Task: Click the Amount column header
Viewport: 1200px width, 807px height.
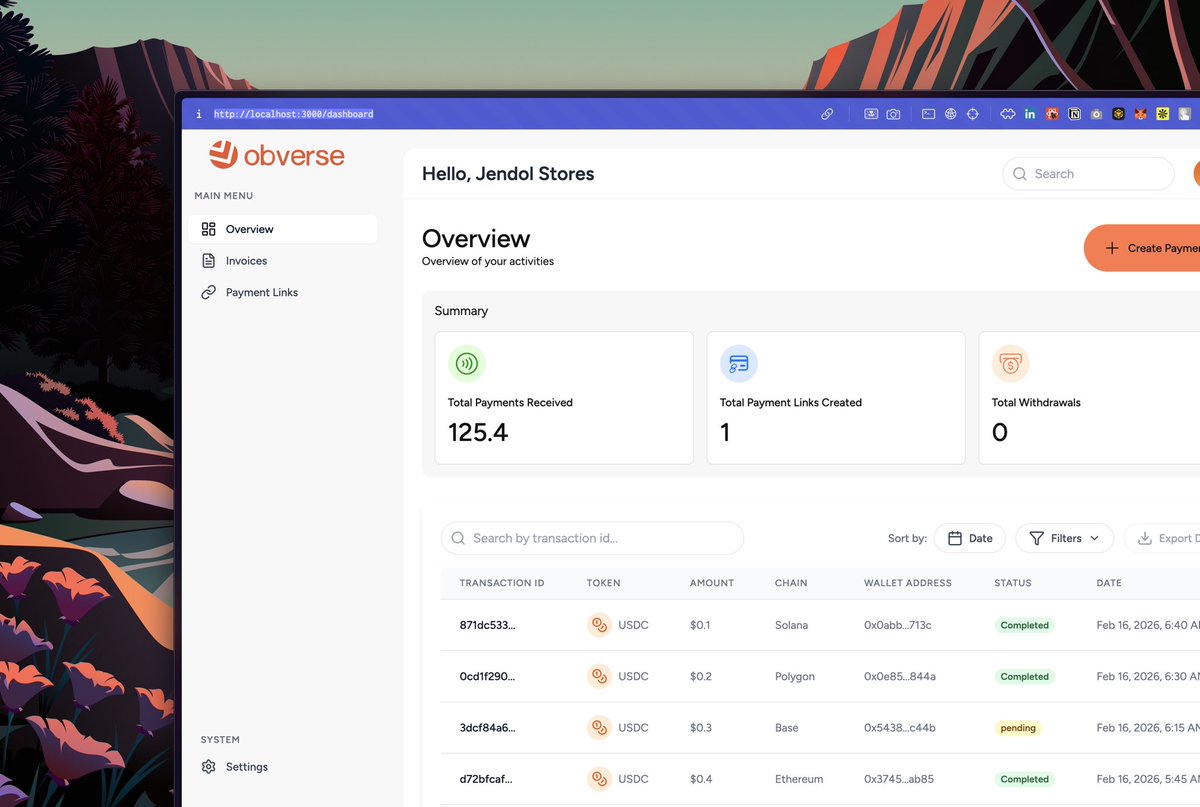Action: [x=712, y=583]
